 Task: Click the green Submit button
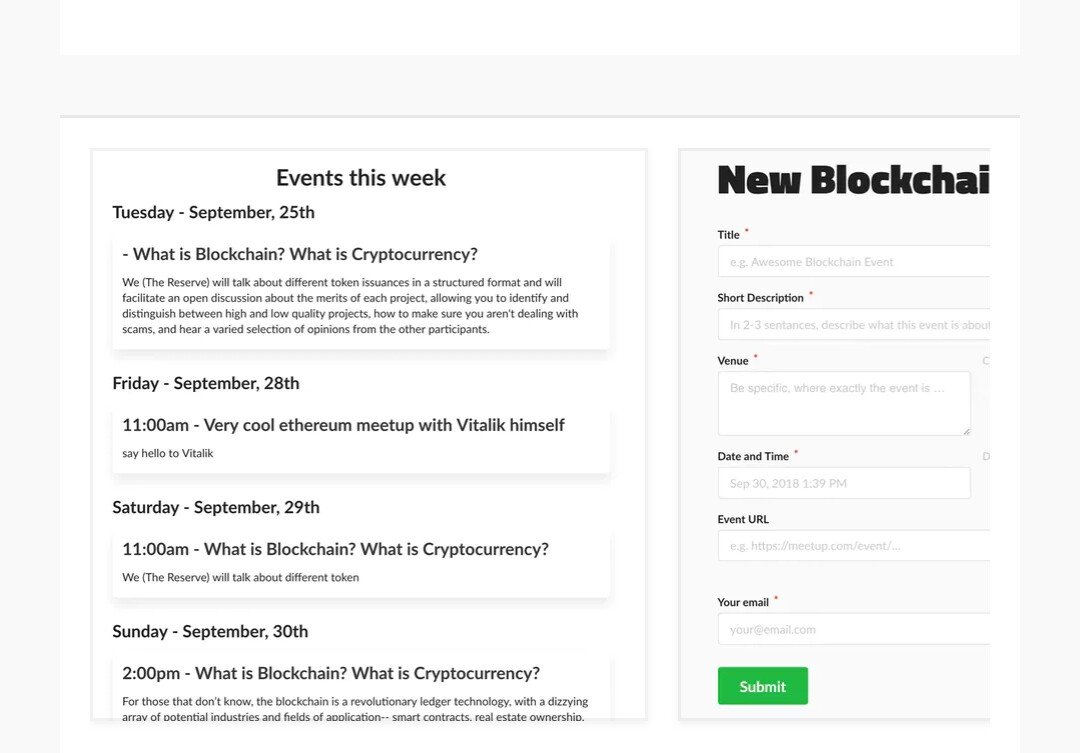click(x=762, y=685)
